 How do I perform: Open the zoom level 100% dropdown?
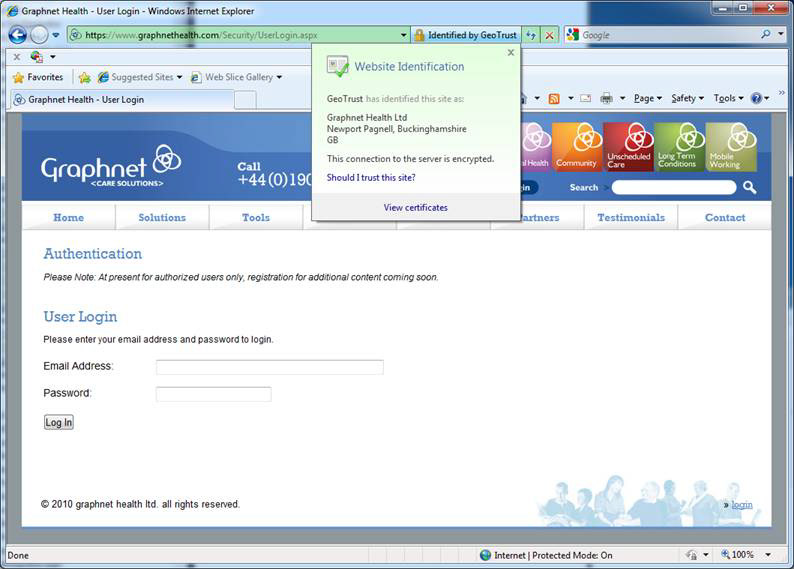746,555
